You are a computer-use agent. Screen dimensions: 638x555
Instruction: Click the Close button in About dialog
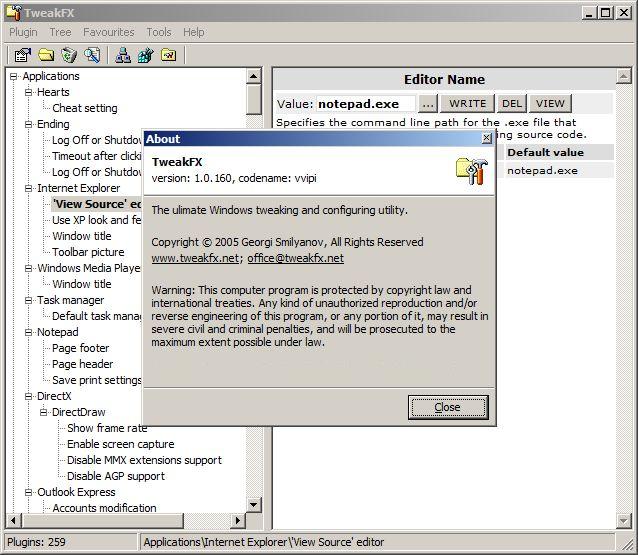point(448,407)
